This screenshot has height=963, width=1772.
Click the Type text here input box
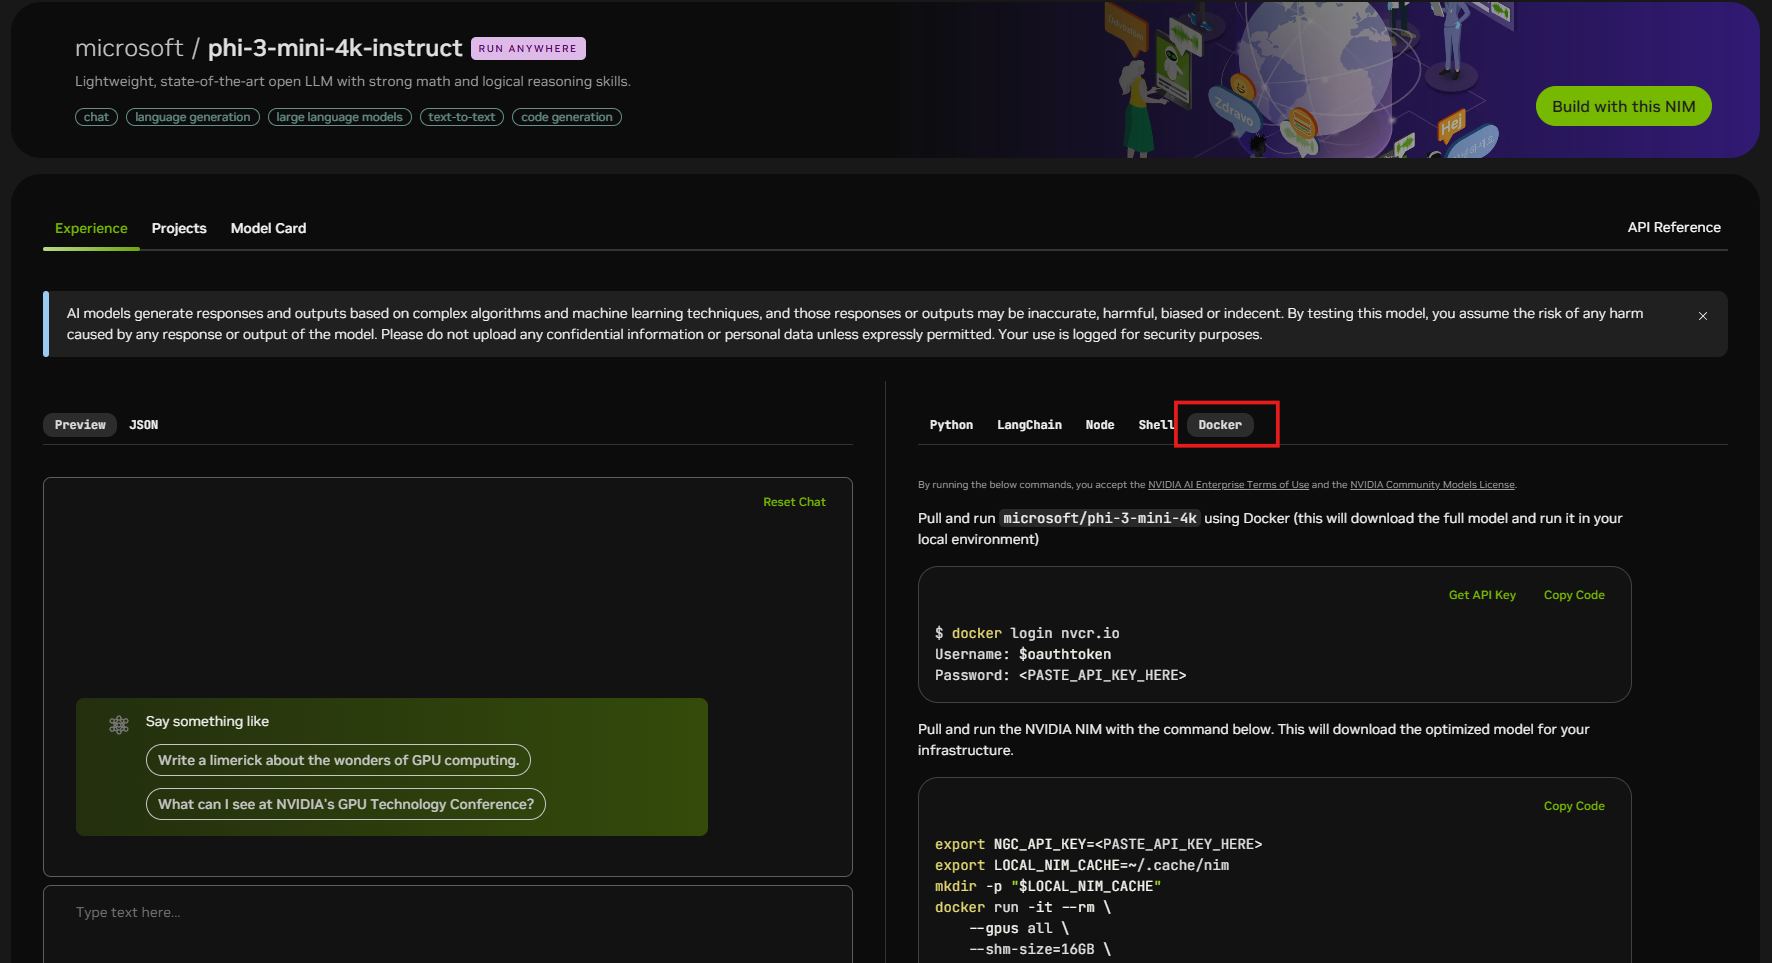[447, 912]
